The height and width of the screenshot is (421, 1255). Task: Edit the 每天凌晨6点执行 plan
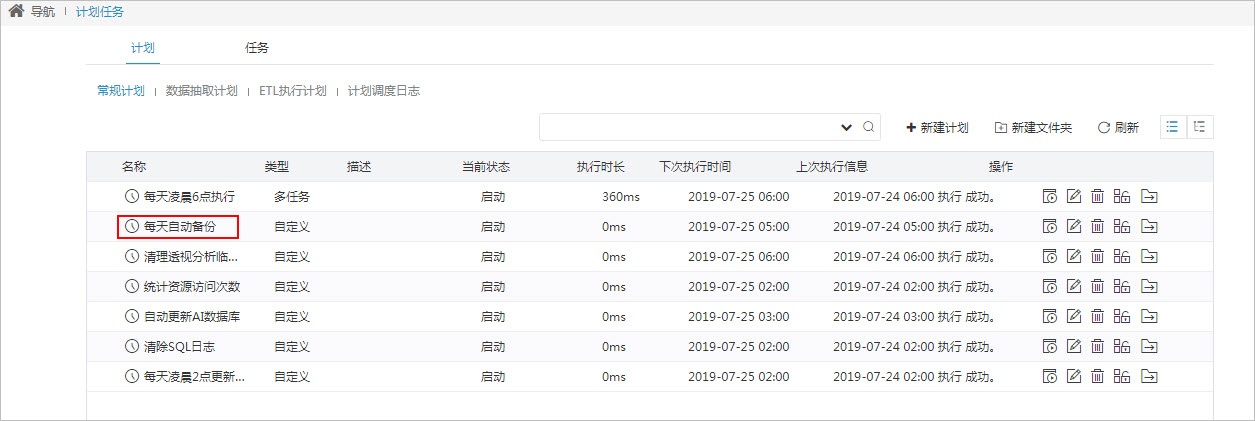click(x=1074, y=196)
